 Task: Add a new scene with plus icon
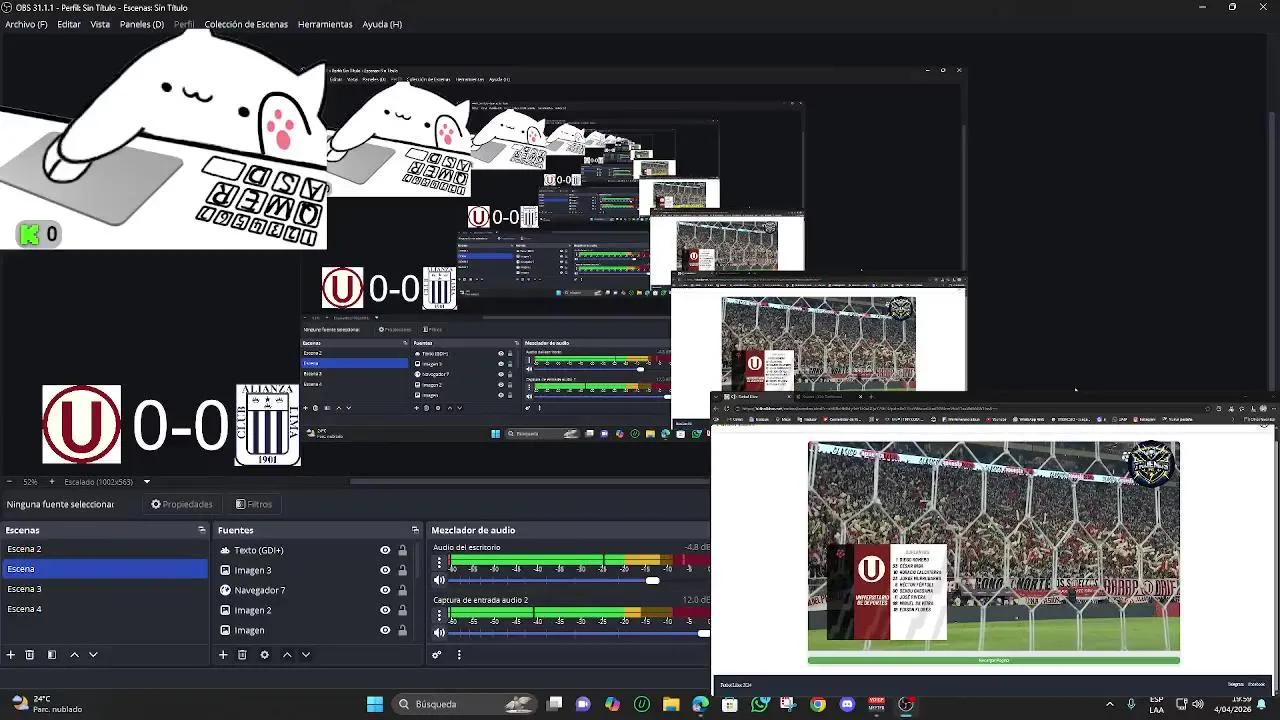[x=11, y=655]
